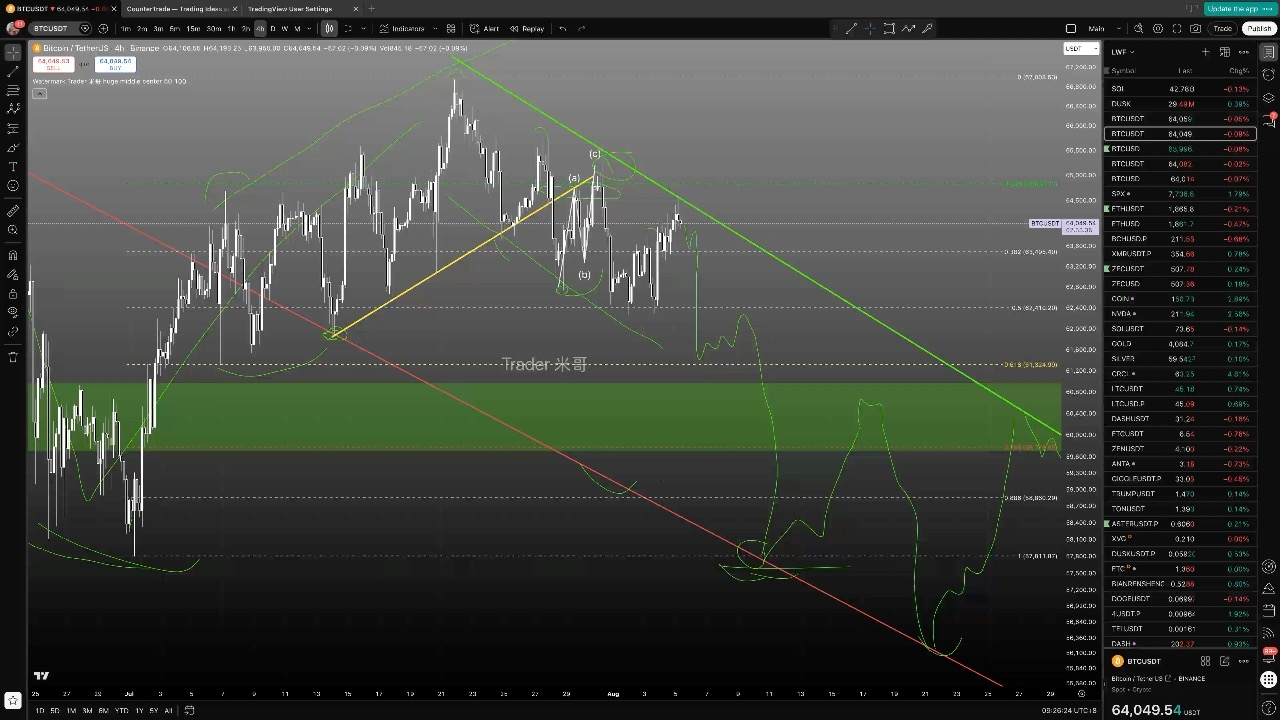This screenshot has width=1280, height=720.
Task: Open the Fibonacci tools in left sidebar
Action: point(13,90)
